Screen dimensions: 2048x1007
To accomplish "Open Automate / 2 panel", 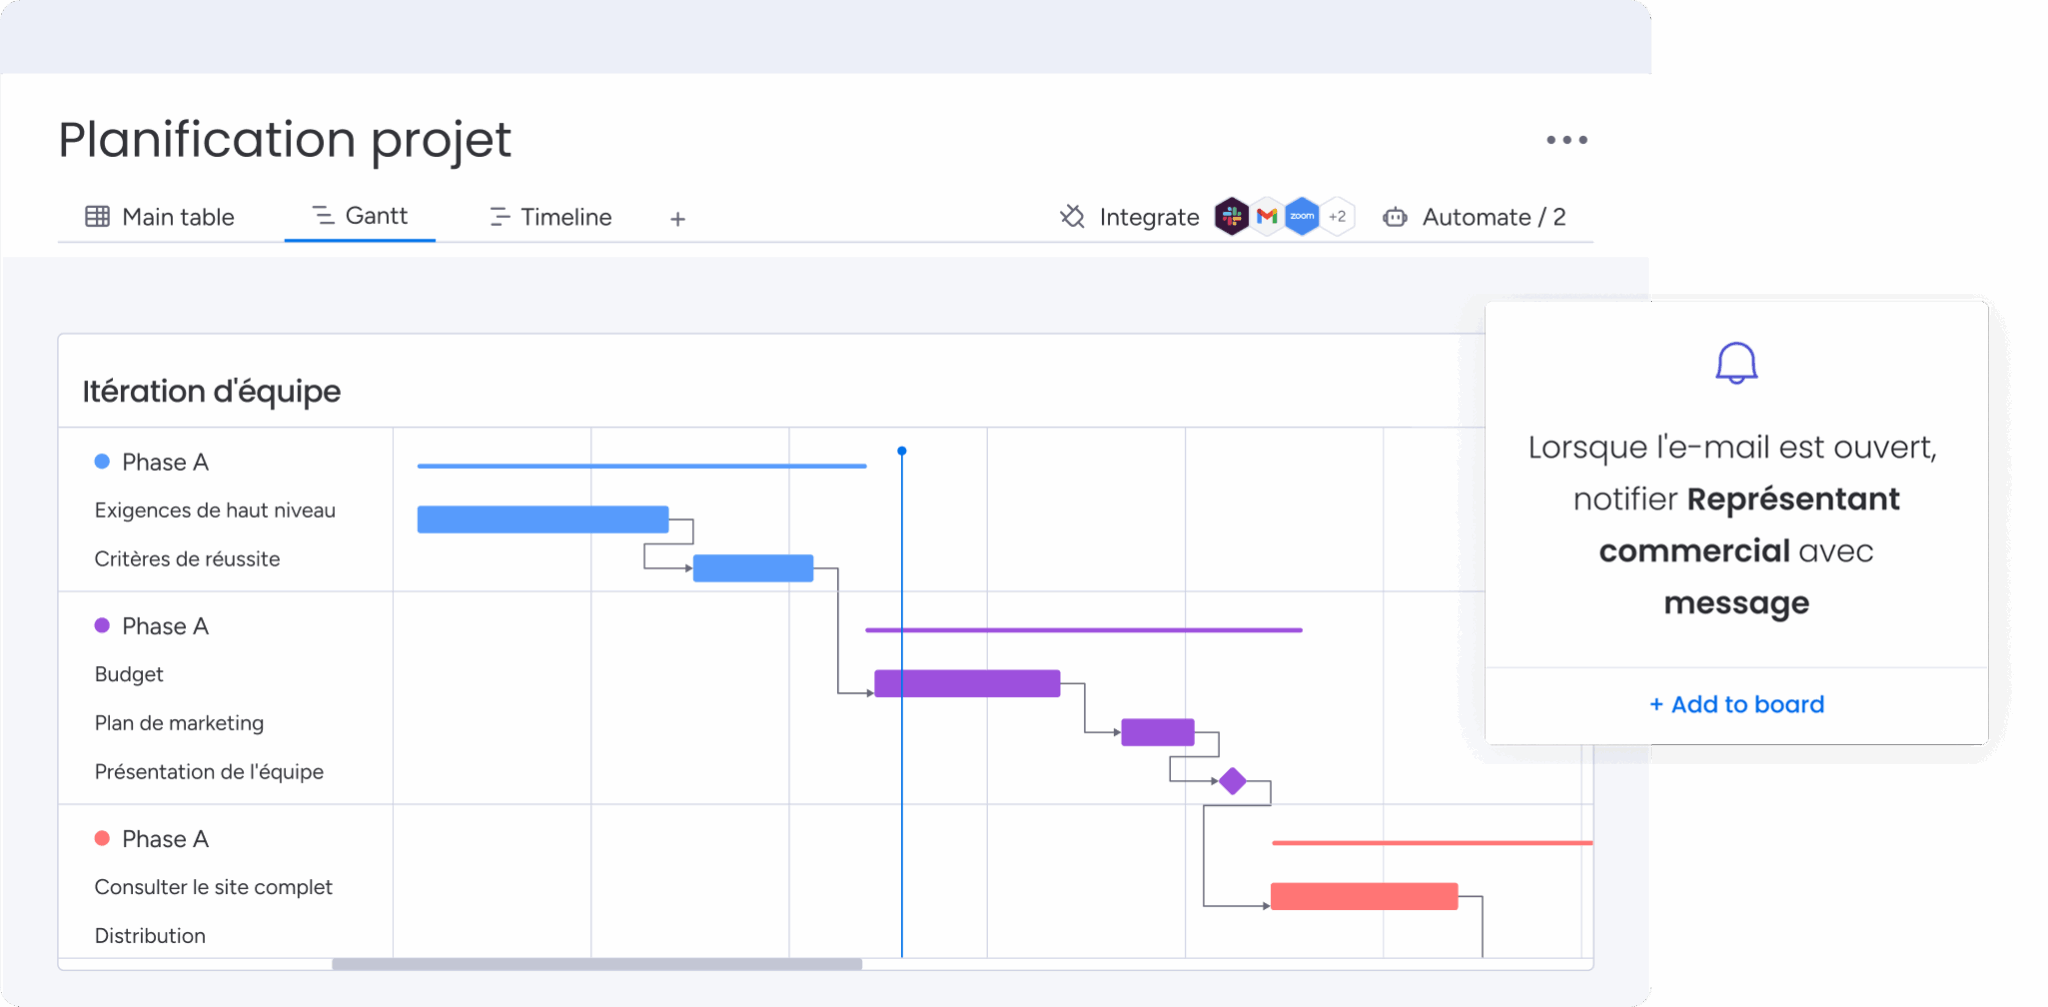I will point(1474,217).
